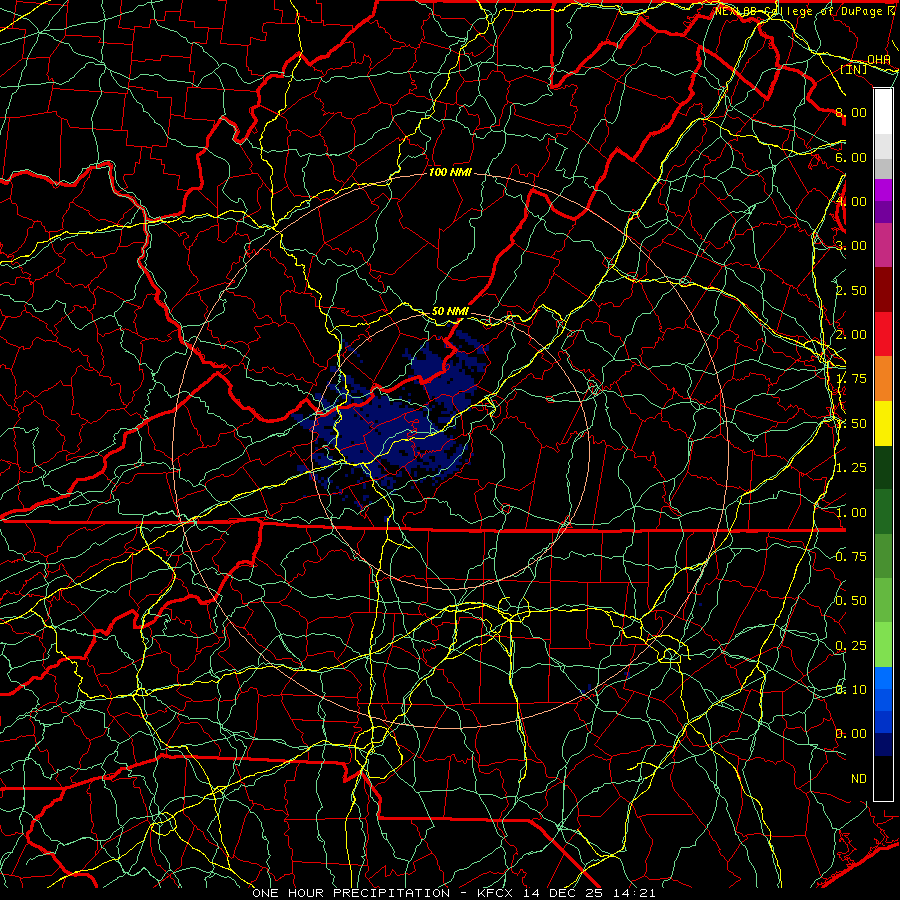This screenshot has height=900, width=900.
Task: Click the 3.00 legend value
Action: (851, 246)
